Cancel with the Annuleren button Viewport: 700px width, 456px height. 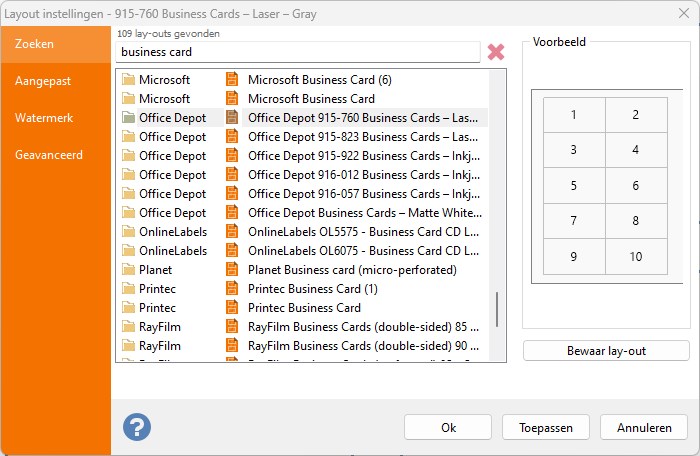coord(644,427)
